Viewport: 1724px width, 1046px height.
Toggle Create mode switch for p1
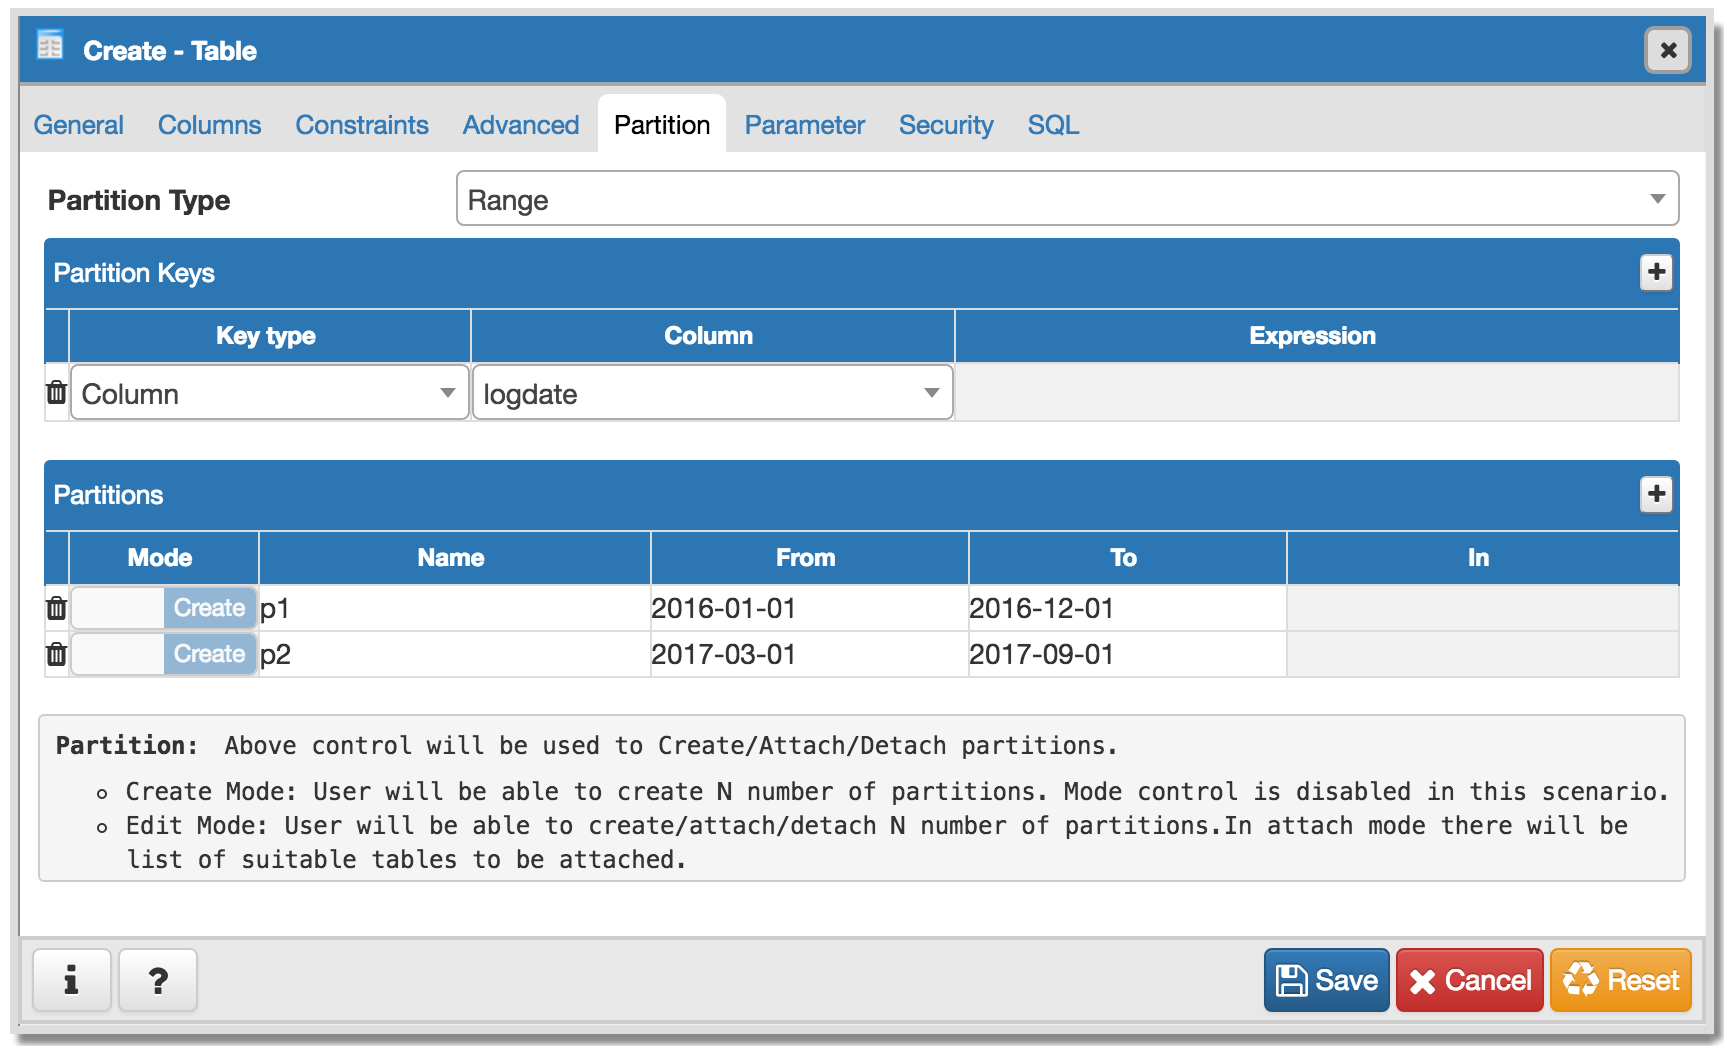point(164,608)
